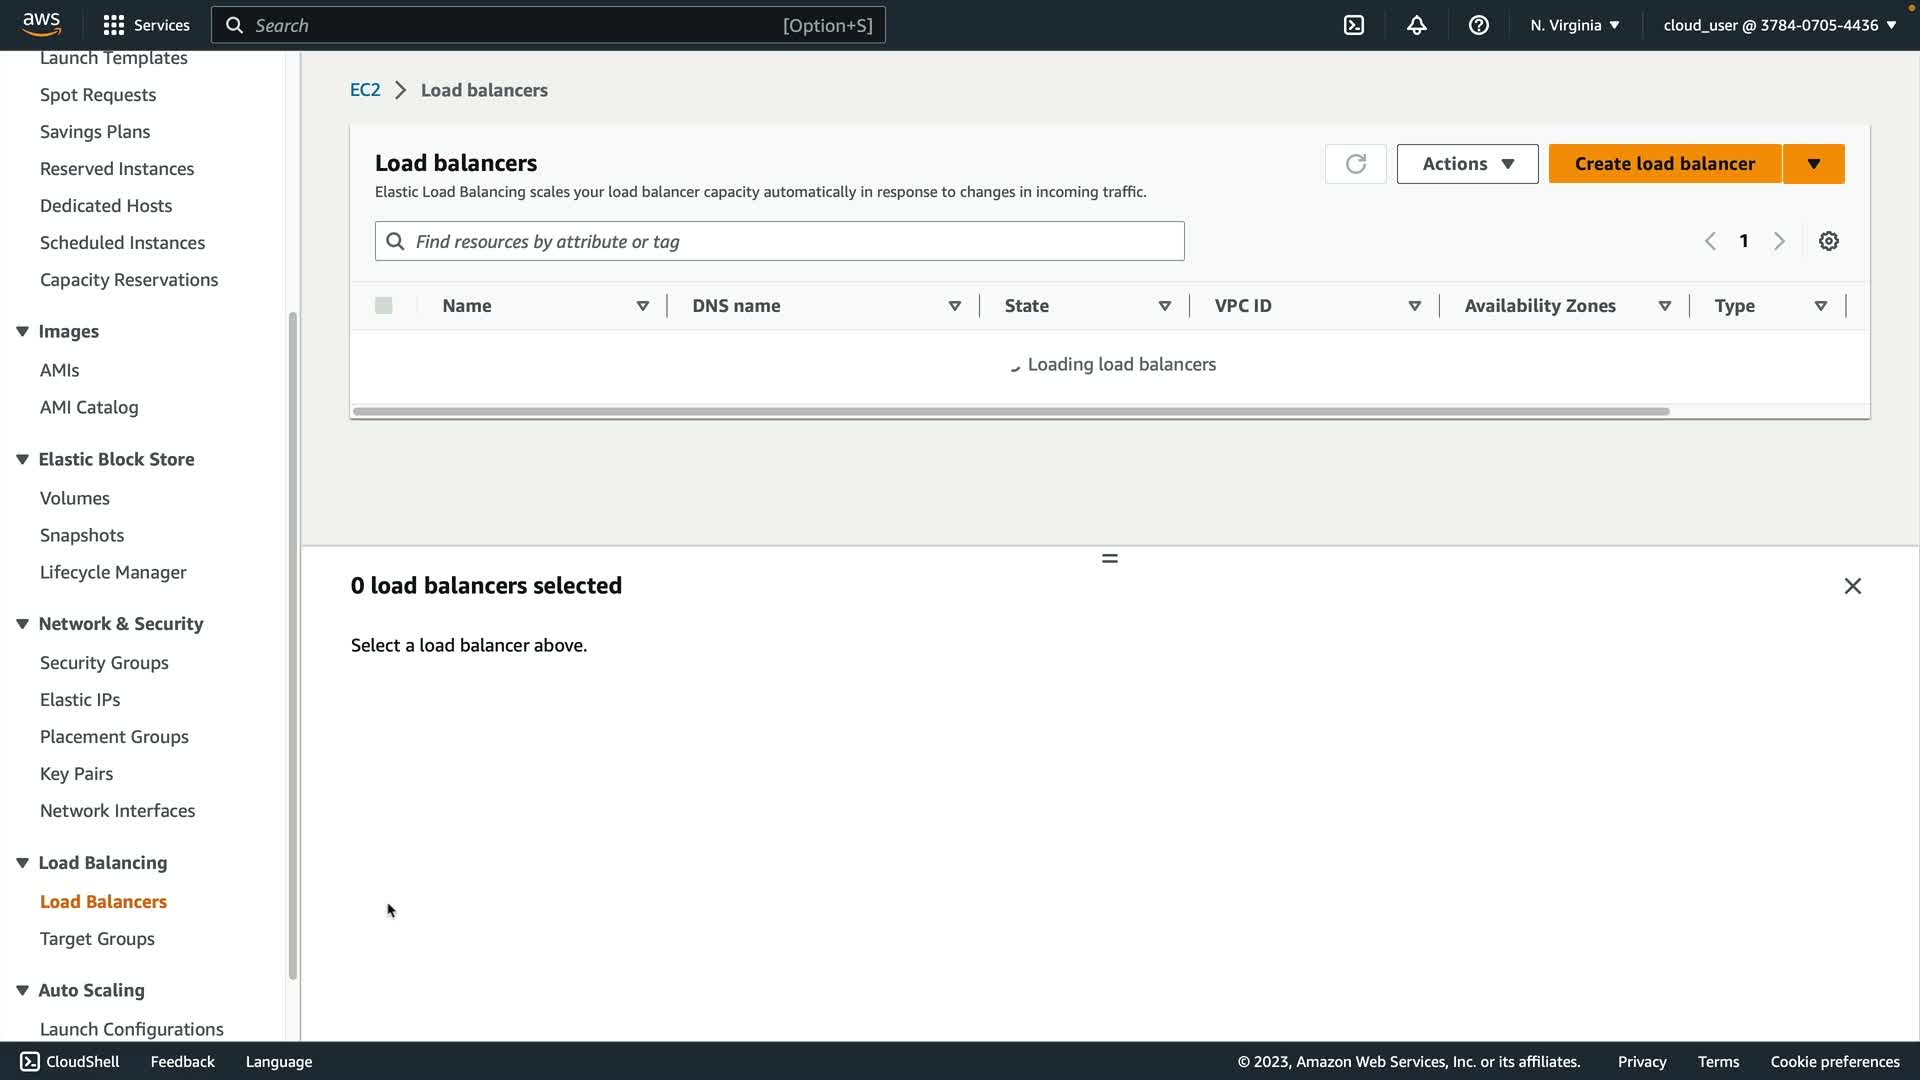The image size is (1920, 1080).
Task: Open table preferences gear icon
Action: pos(1828,241)
